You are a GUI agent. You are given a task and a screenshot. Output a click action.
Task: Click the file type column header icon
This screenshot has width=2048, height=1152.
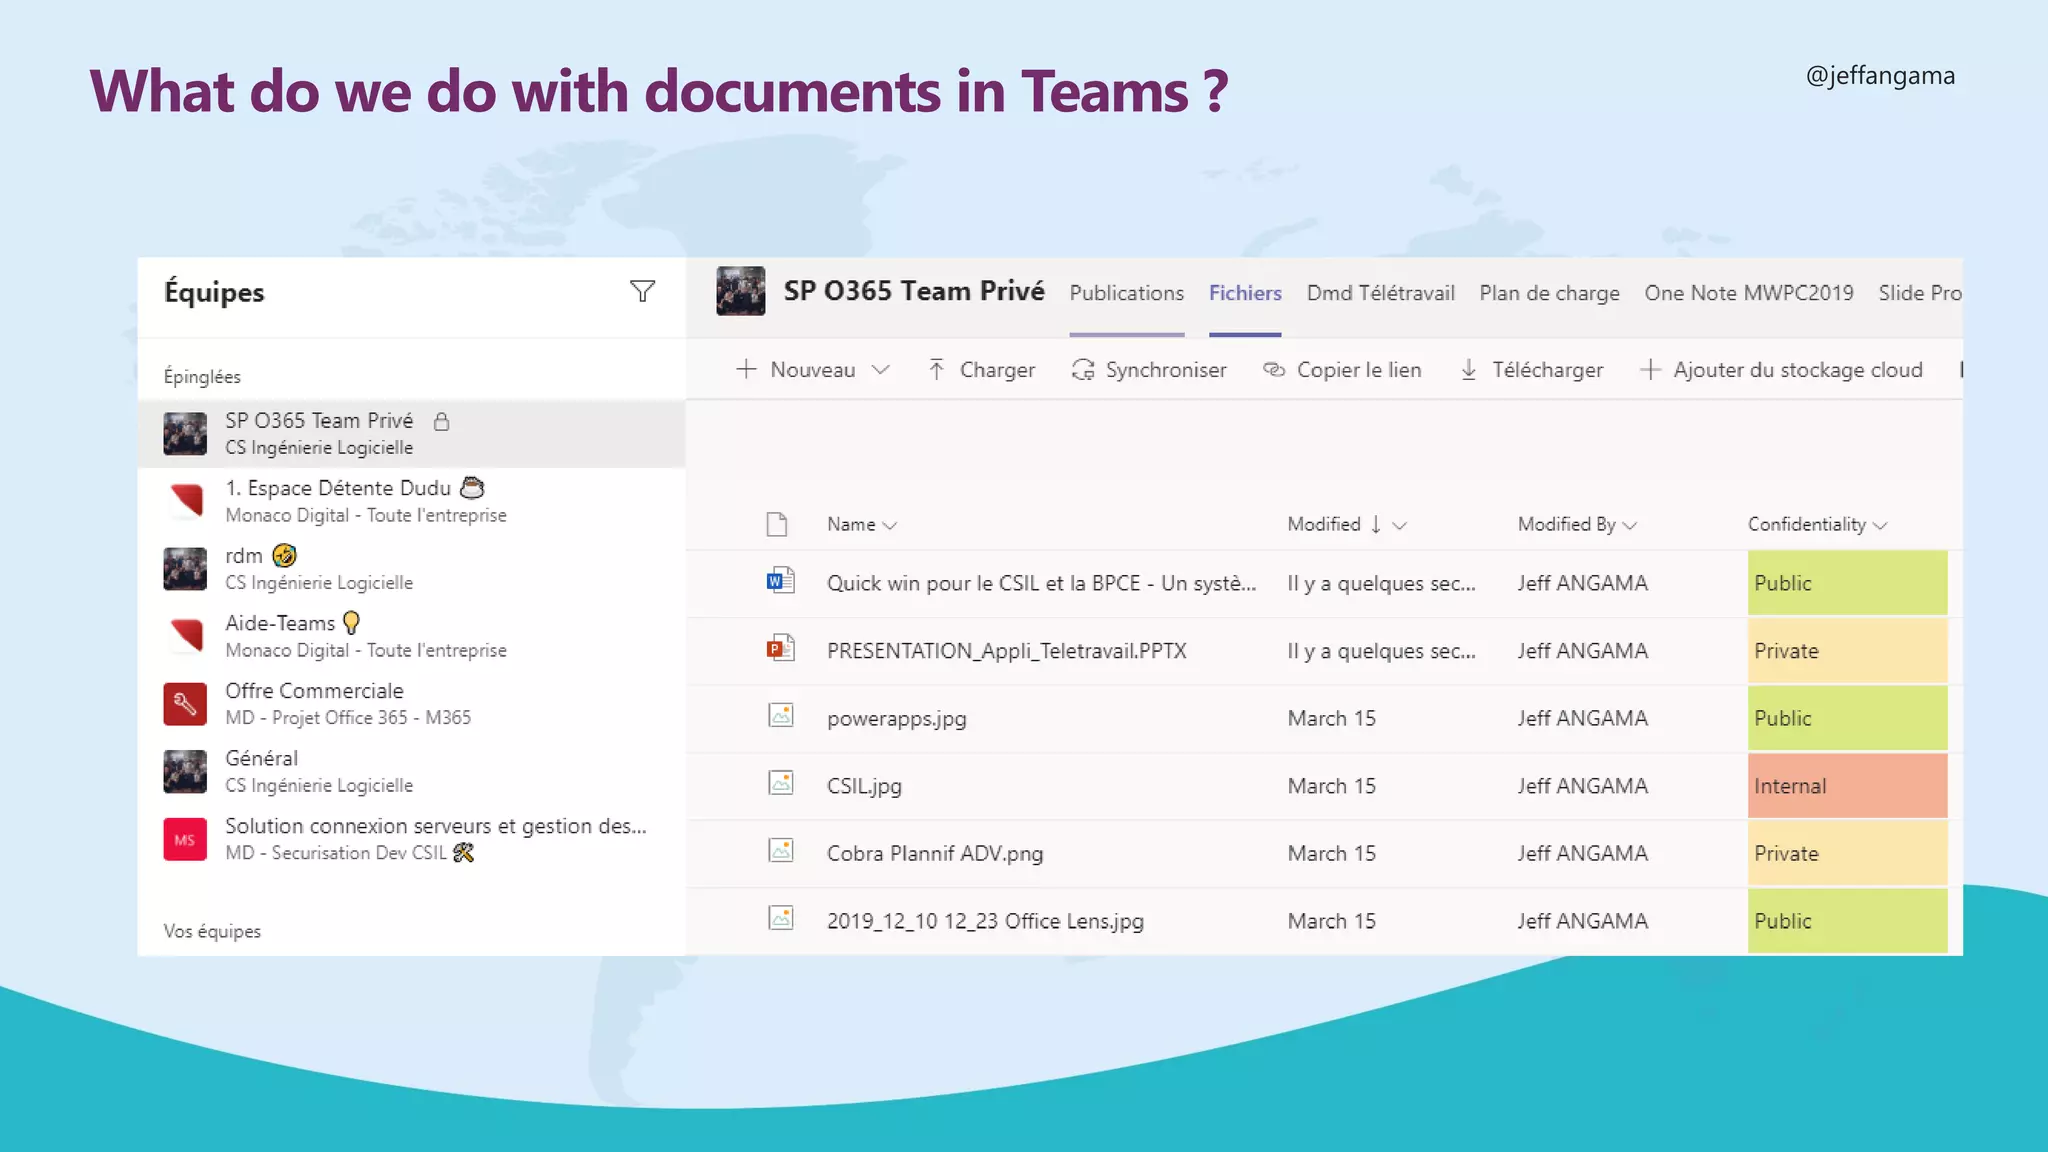pos(777,524)
